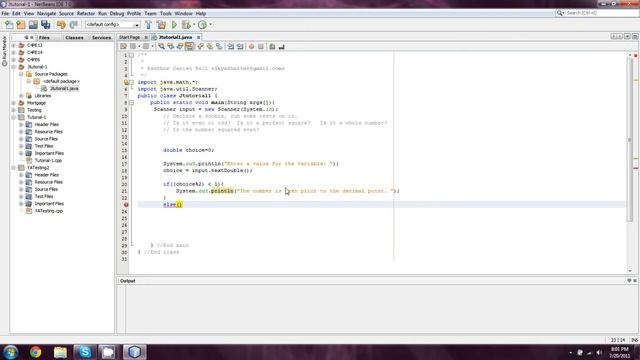Screen dimensions: 640x360
Task: Click the editor Forward navigation icon
Action: (146, 47)
